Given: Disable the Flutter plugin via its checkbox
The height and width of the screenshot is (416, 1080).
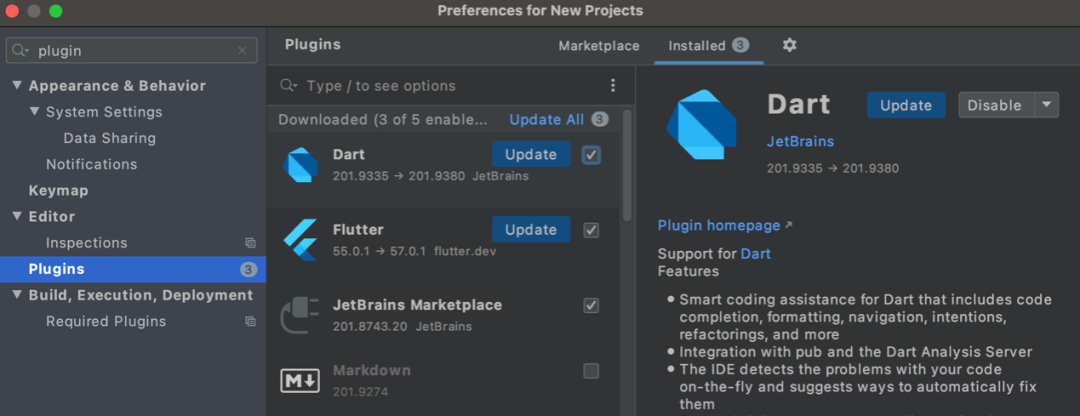Looking at the screenshot, I should (x=591, y=230).
